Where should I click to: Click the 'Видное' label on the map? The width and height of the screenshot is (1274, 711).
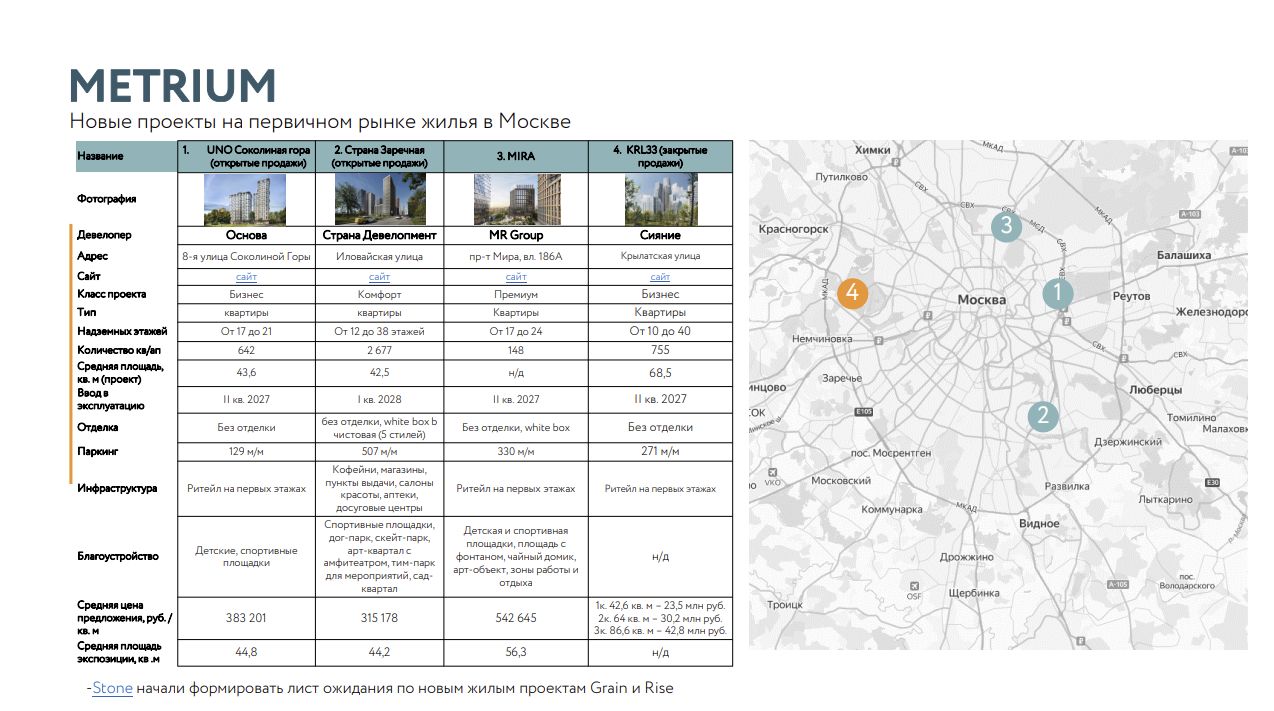[1039, 523]
